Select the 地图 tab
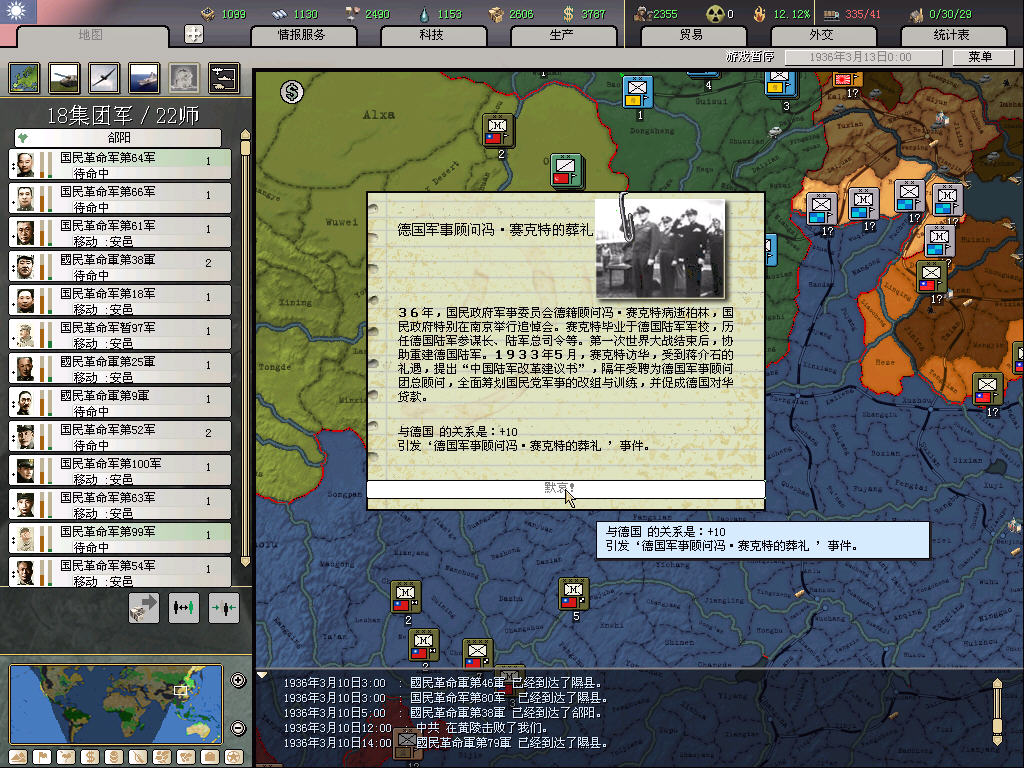 click(x=91, y=35)
